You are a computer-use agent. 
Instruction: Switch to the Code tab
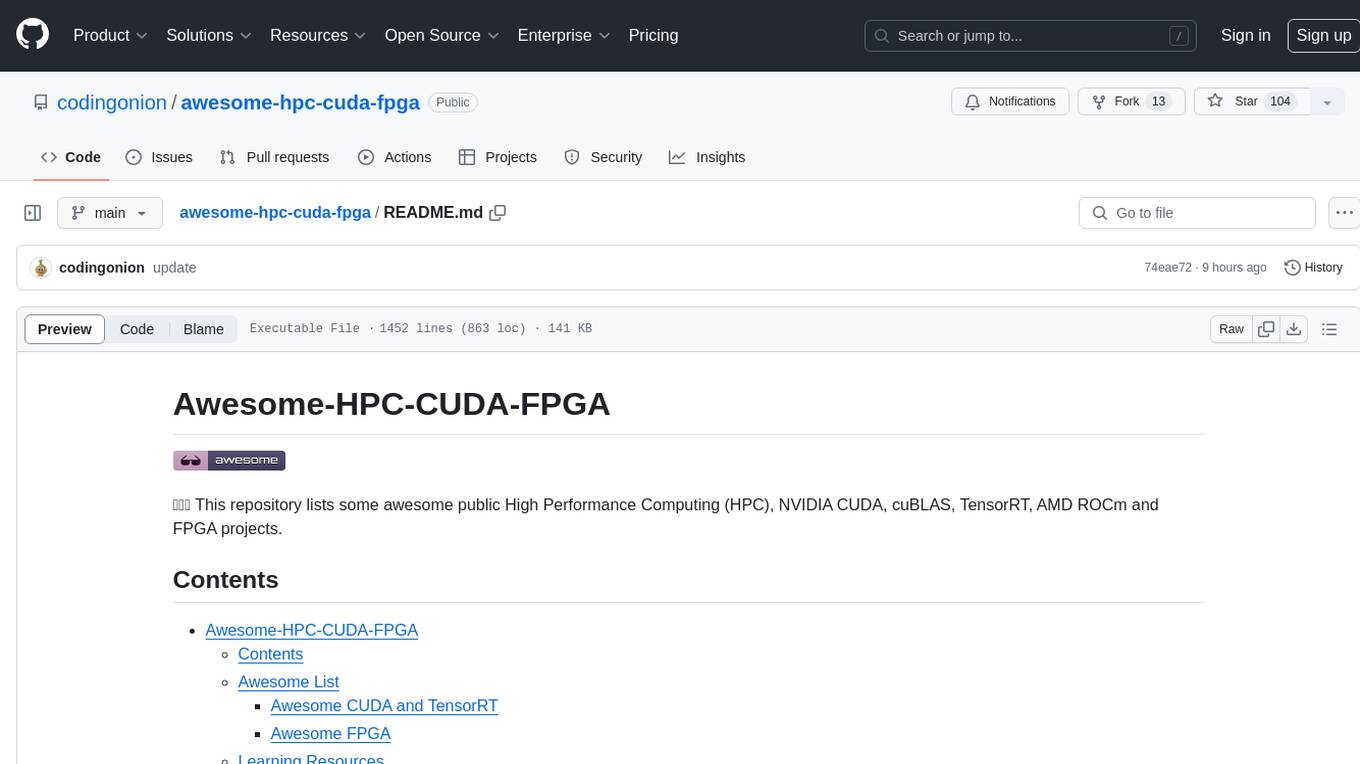[71, 157]
